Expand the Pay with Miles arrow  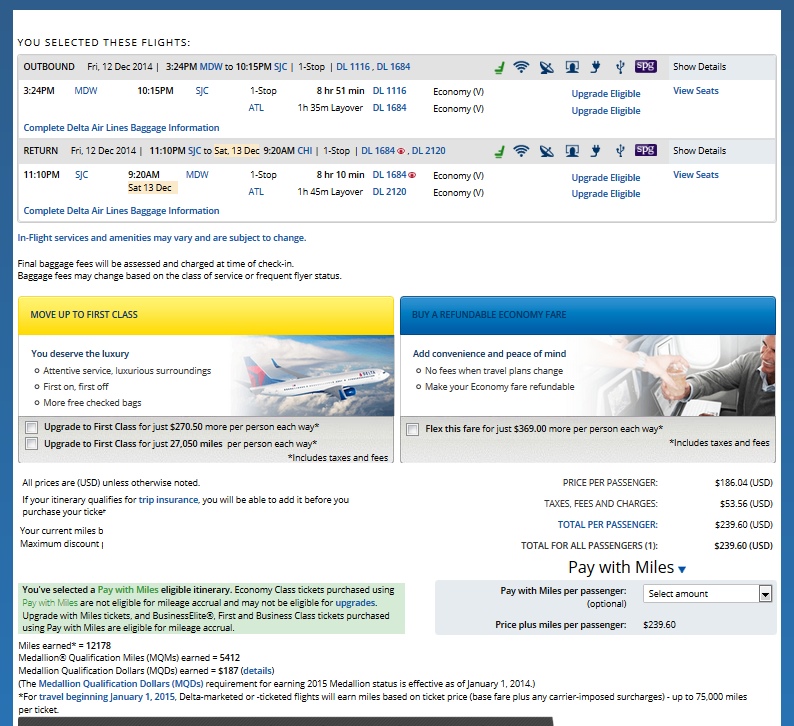tap(682, 569)
